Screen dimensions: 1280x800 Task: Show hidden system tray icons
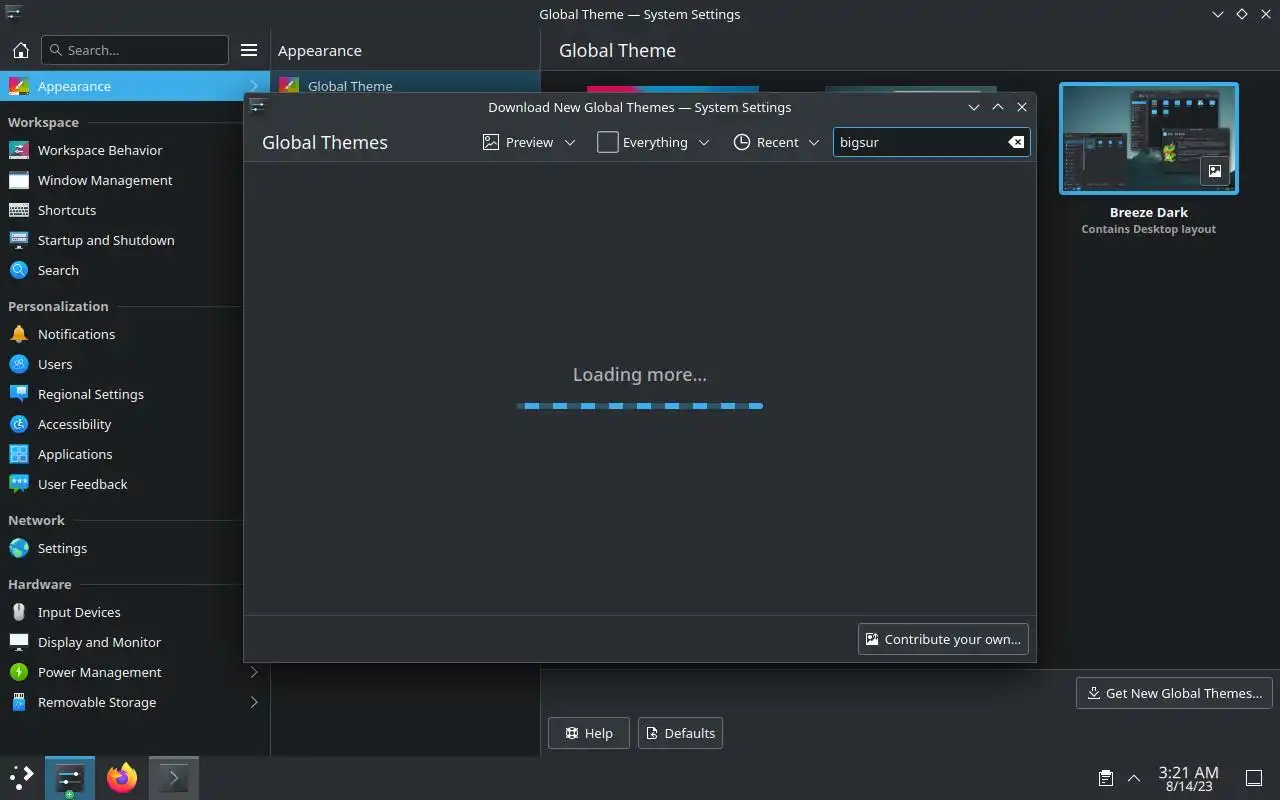1134,778
